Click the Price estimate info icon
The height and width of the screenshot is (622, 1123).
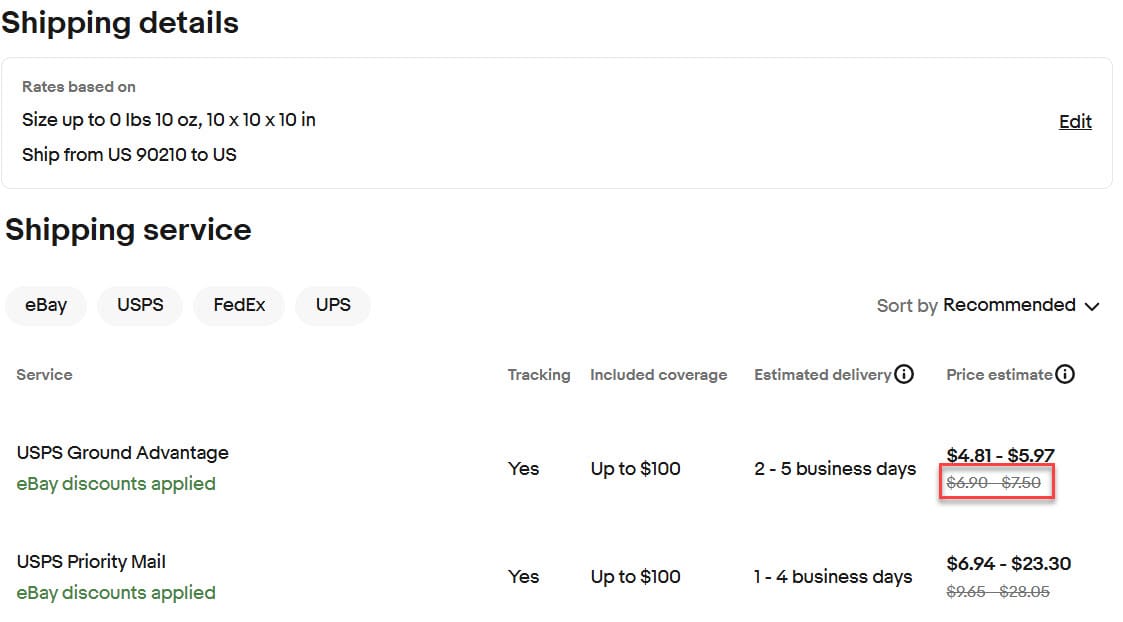click(x=1065, y=375)
